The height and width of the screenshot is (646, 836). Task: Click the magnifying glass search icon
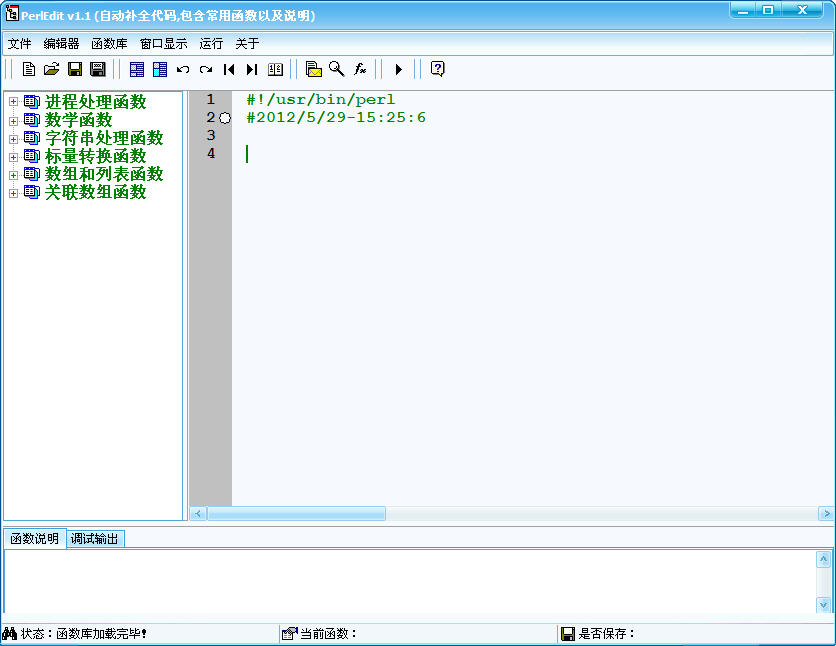pyautogui.click(x=336, y=69)
